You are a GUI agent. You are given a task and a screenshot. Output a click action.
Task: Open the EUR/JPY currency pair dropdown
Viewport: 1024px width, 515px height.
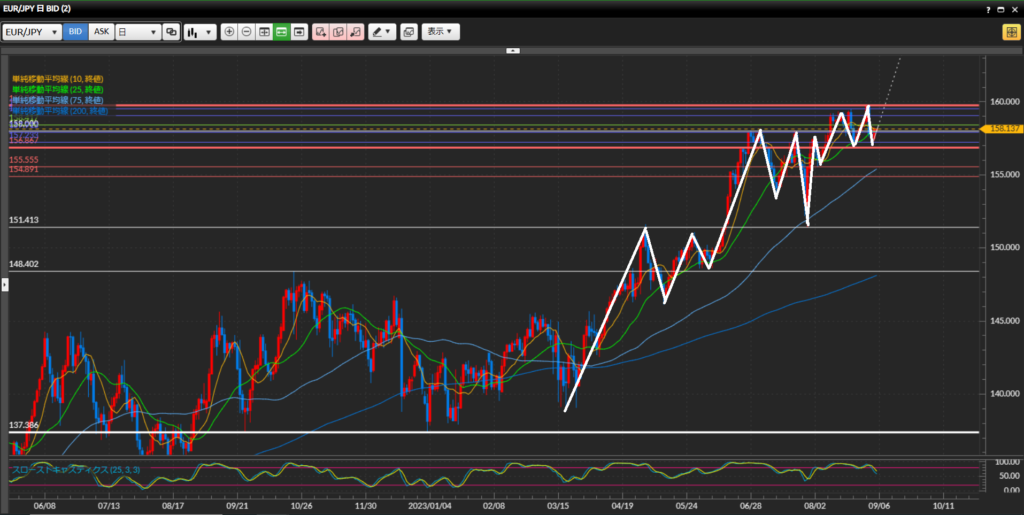pyautogui.click(x=32, y=32)
